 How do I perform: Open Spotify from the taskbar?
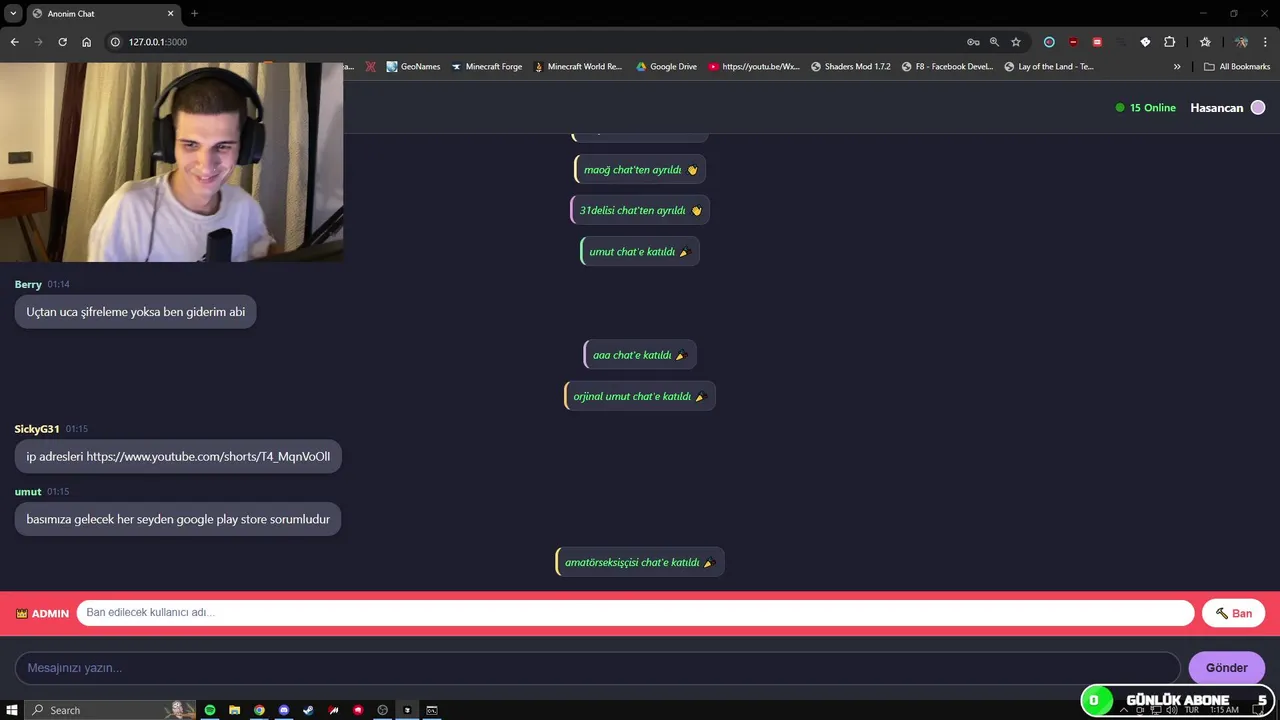[x=210, y=710]
